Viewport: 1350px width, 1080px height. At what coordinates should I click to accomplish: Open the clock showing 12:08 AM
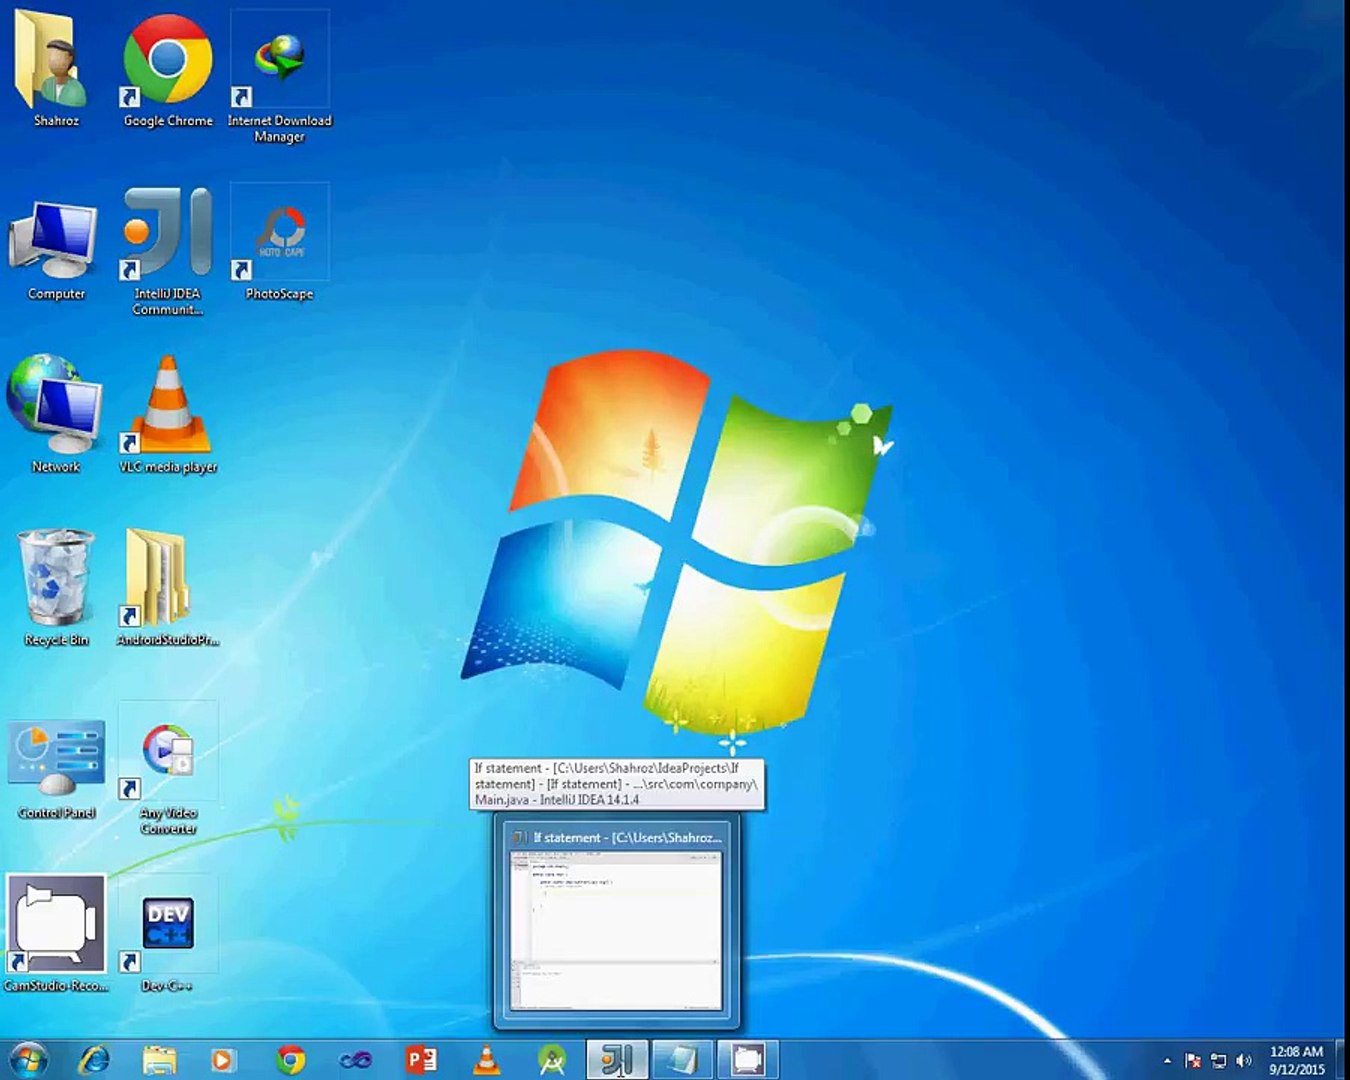(x=1297, y=1060)
